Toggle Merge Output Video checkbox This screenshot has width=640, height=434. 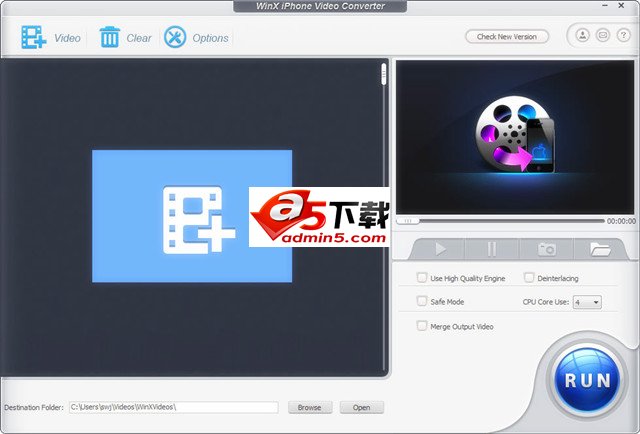point(422,326)
